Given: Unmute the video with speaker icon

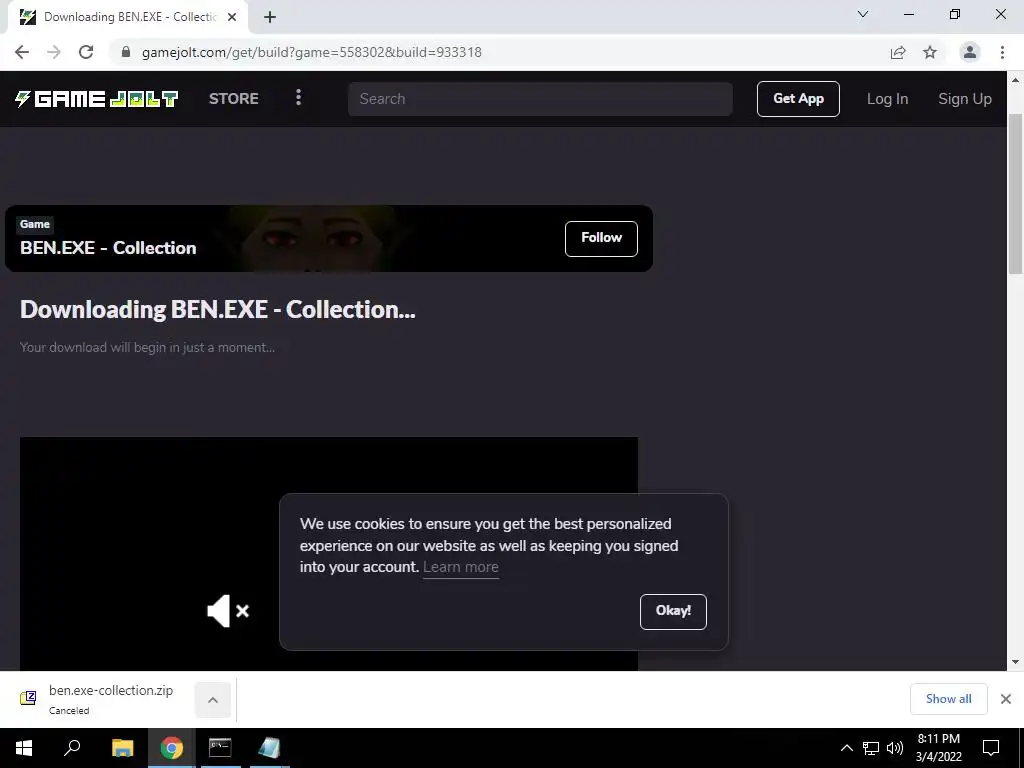Looking at the screenshot, I should 228,611.
